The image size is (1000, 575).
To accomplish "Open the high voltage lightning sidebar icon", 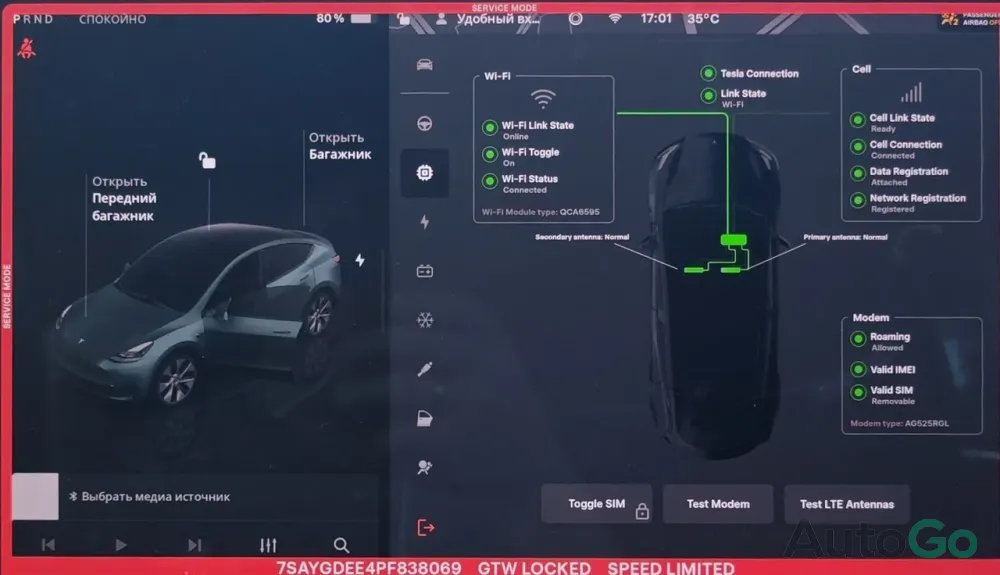I will pos(425,221).
